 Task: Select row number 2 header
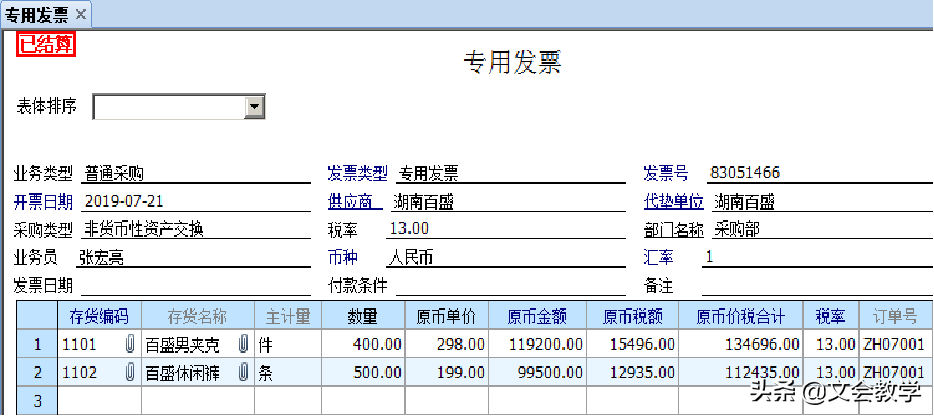[37, 372]
